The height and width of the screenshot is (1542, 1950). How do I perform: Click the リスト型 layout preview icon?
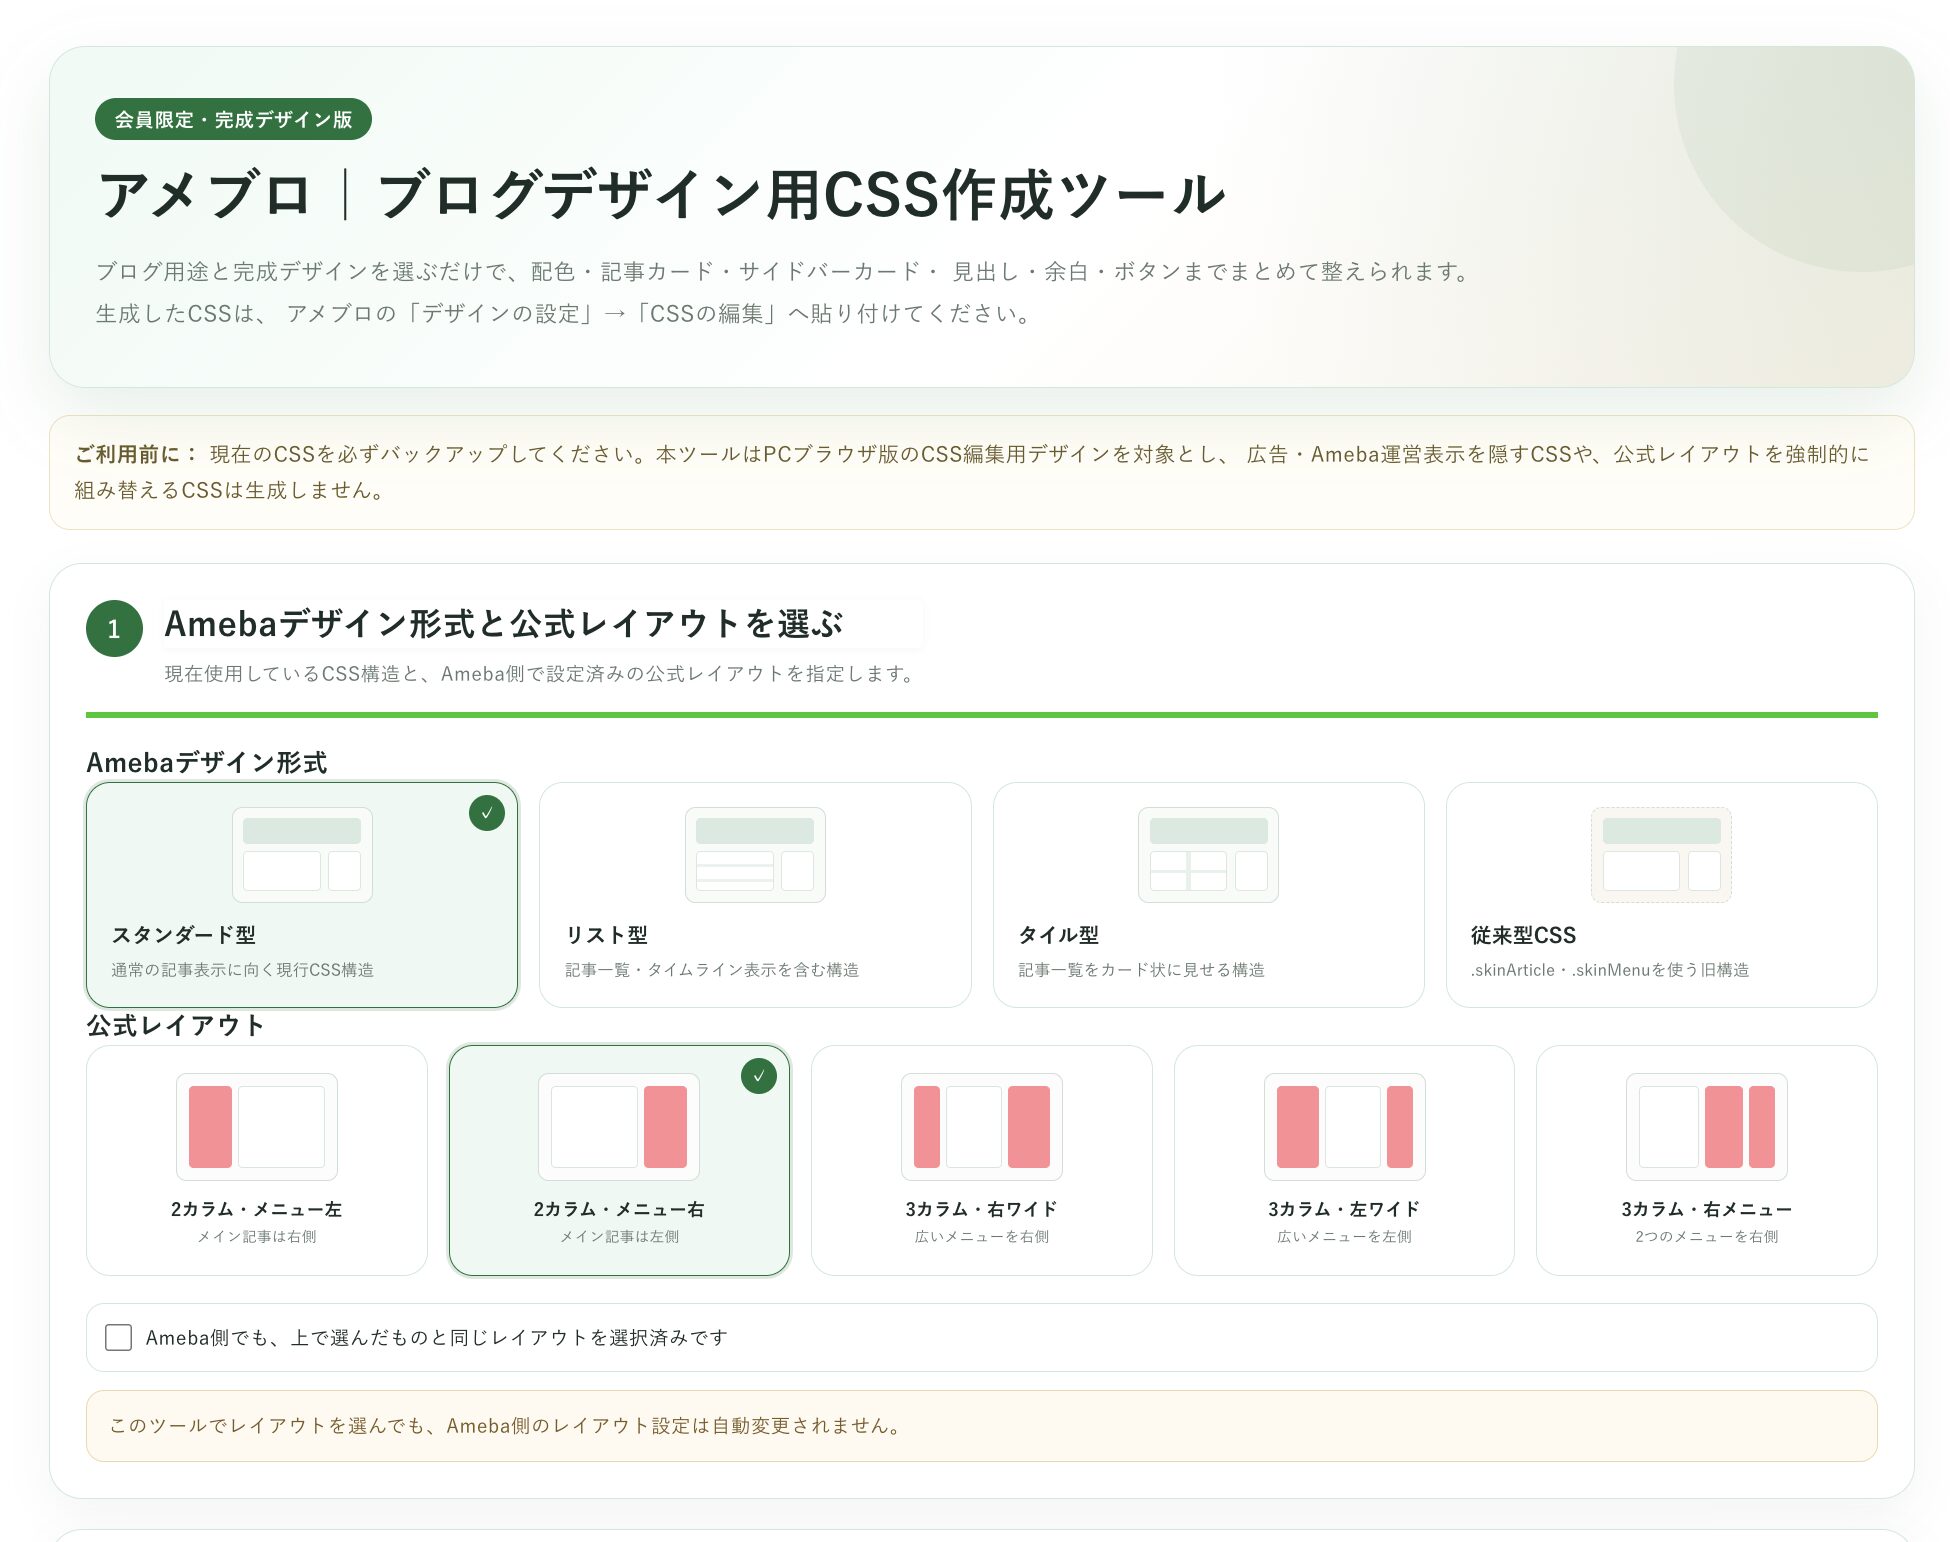[755, 855]
